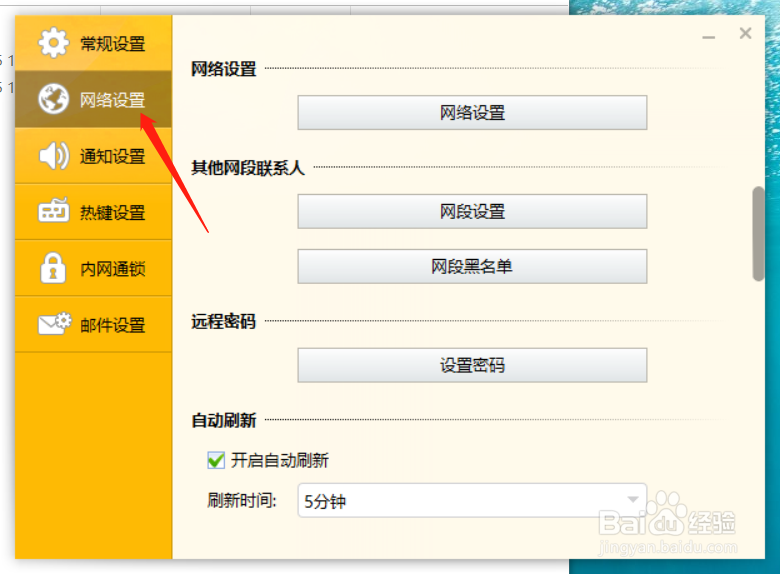Viewport: 780px width, 574px height.
Task: Click the padlock icon for 内网通锁
Action: click(53, 268)
